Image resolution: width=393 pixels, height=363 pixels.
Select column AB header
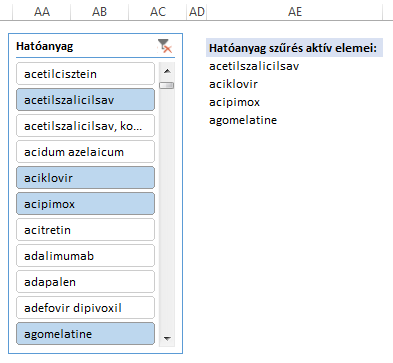(99, 12)
